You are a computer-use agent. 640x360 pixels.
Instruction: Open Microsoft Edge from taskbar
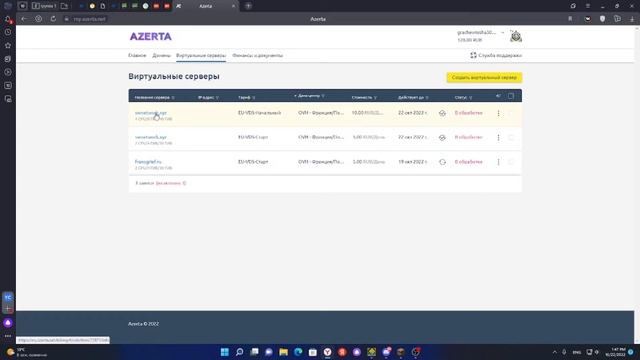[298, 352]
